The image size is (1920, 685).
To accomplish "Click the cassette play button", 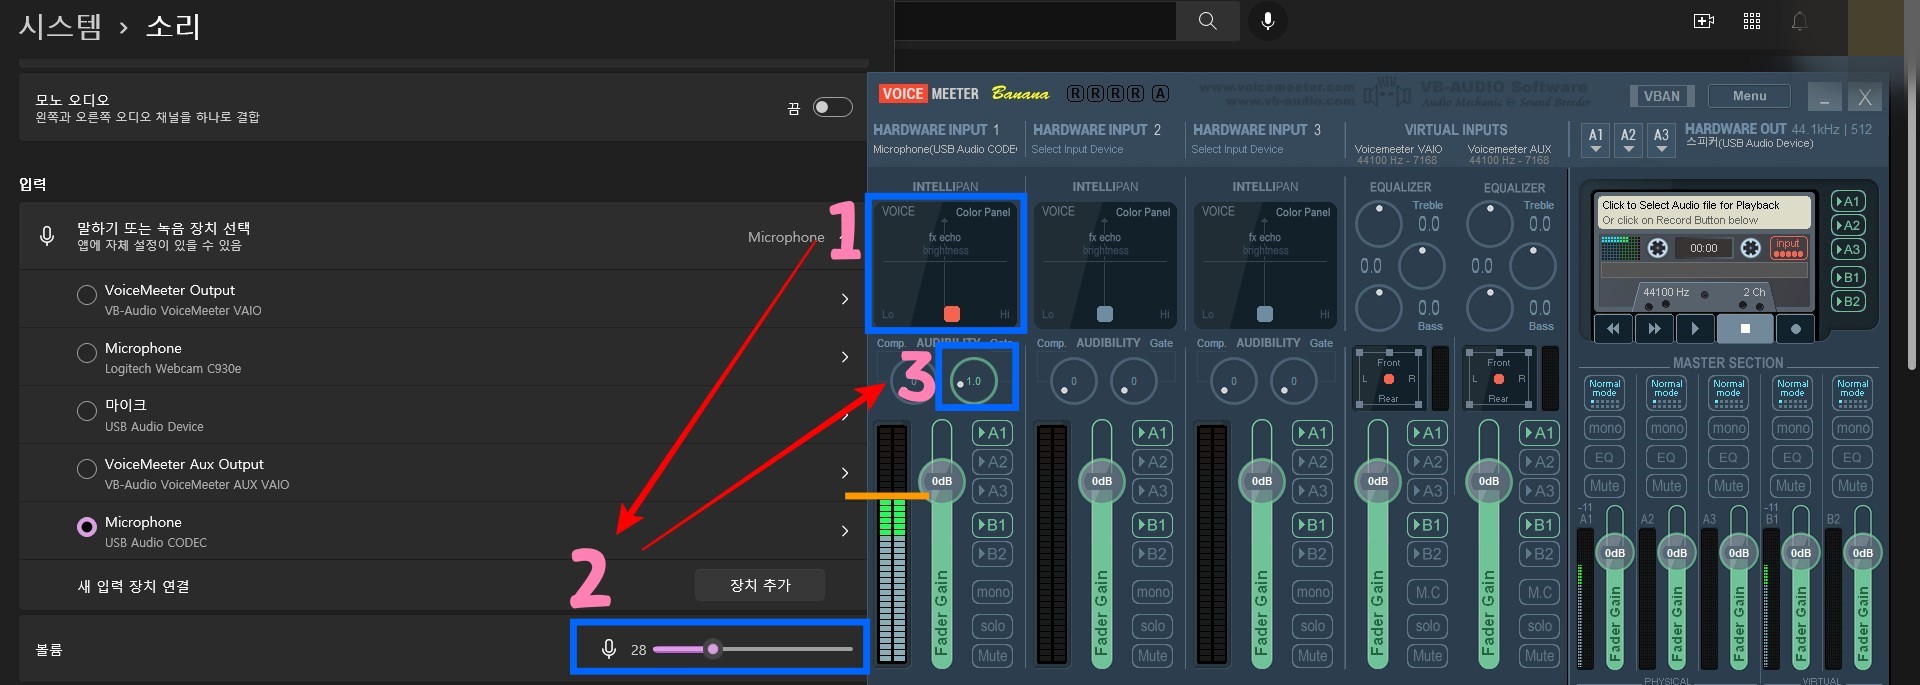I will click(1694, 328).
